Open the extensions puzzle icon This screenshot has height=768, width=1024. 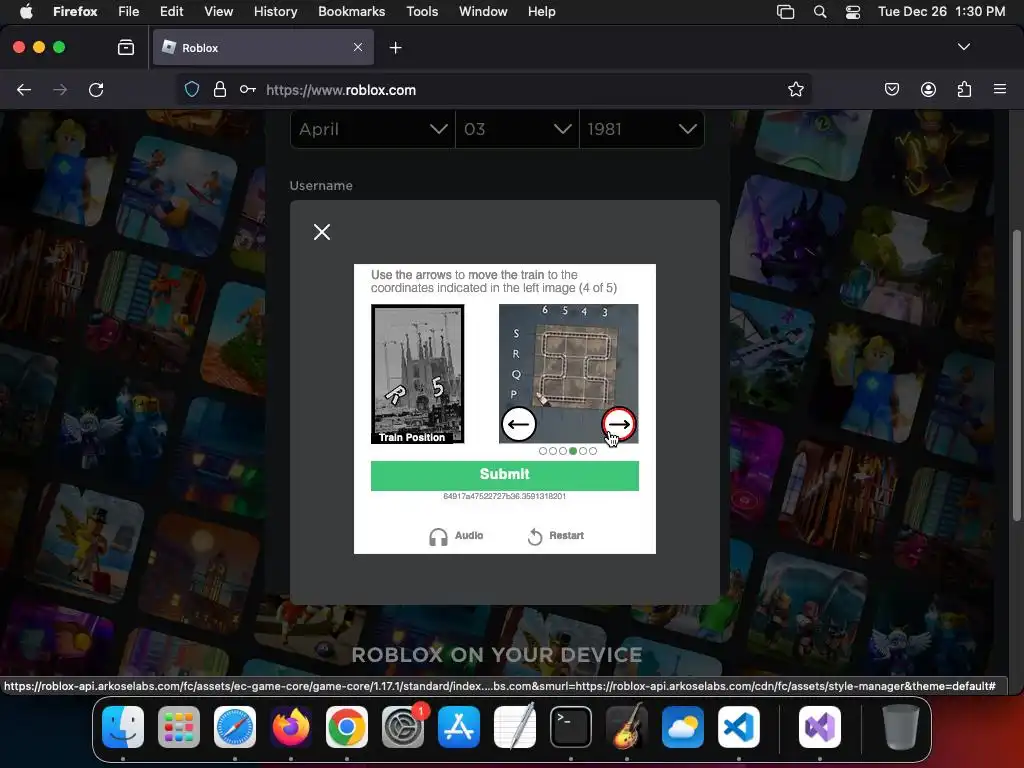pos(964,89)
